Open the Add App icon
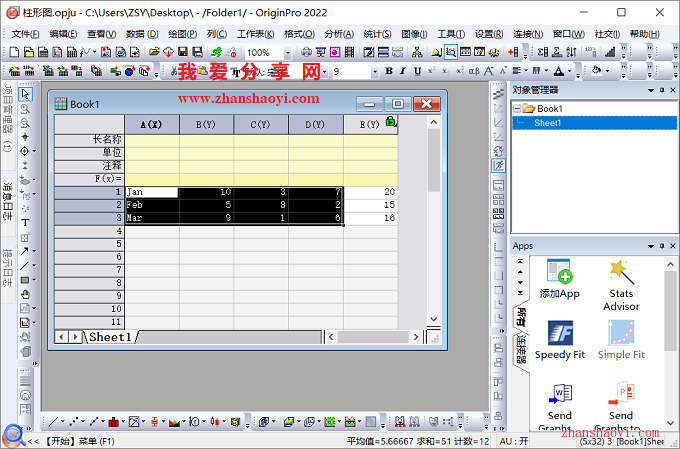Image resolution: width=680 pixels, height=449 pixels. tap(559, 279)
